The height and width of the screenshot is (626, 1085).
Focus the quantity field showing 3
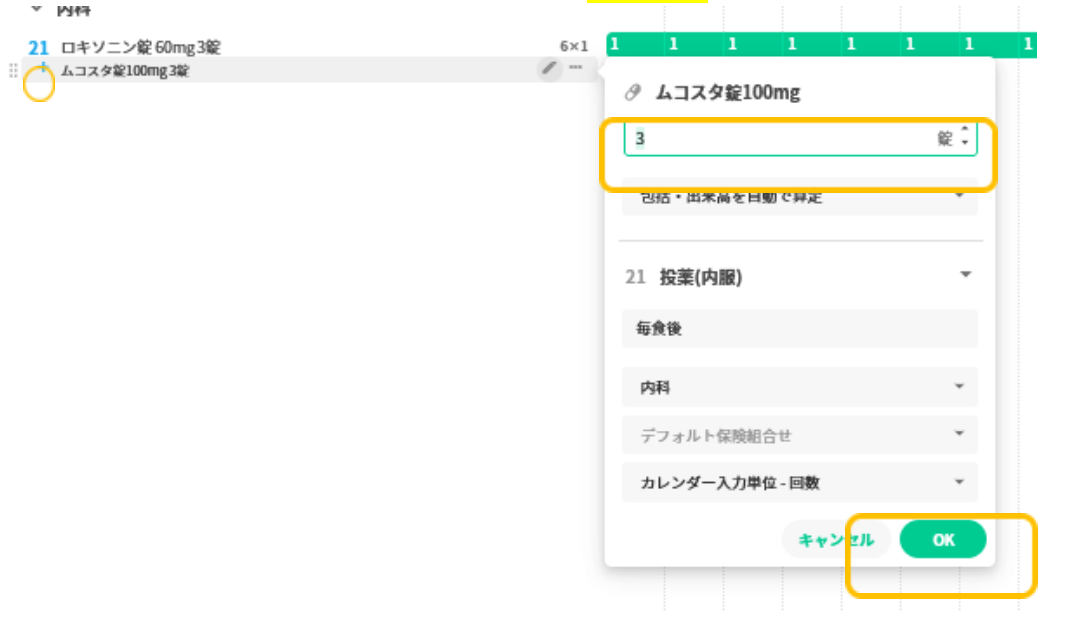coord(801,139)
